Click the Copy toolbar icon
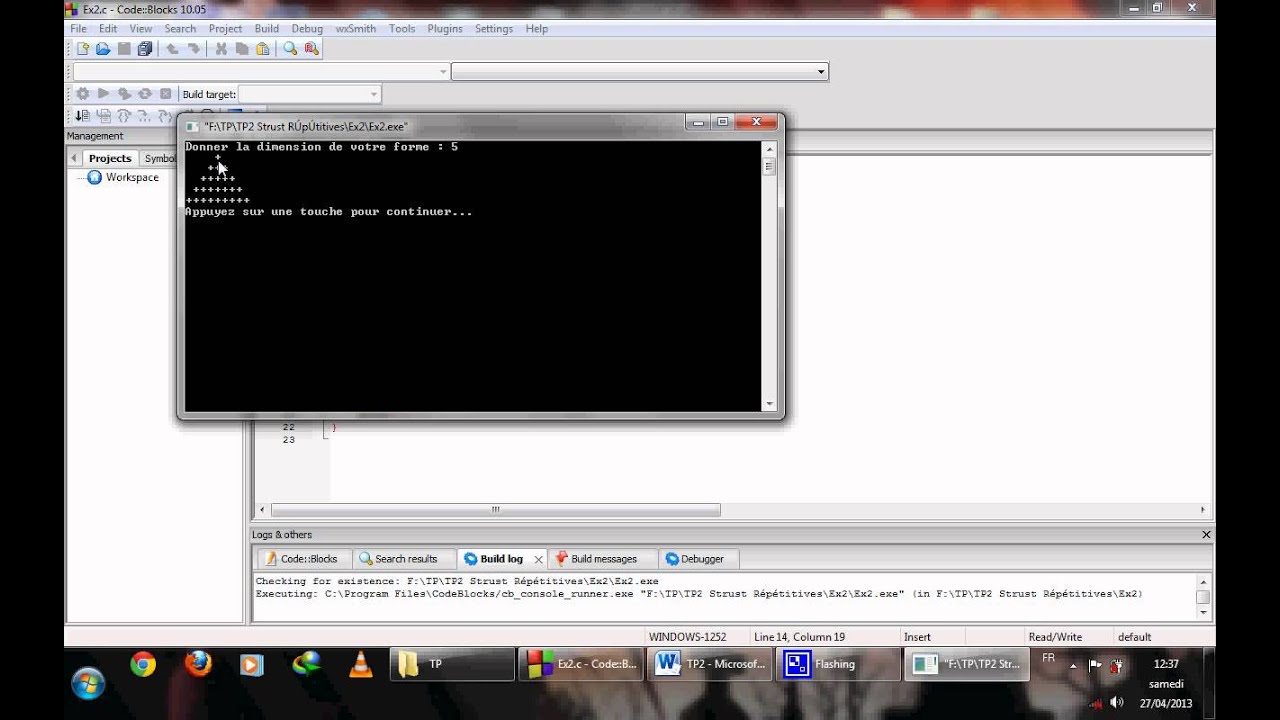Screen dimensions: 1280x720 (241, 49)
